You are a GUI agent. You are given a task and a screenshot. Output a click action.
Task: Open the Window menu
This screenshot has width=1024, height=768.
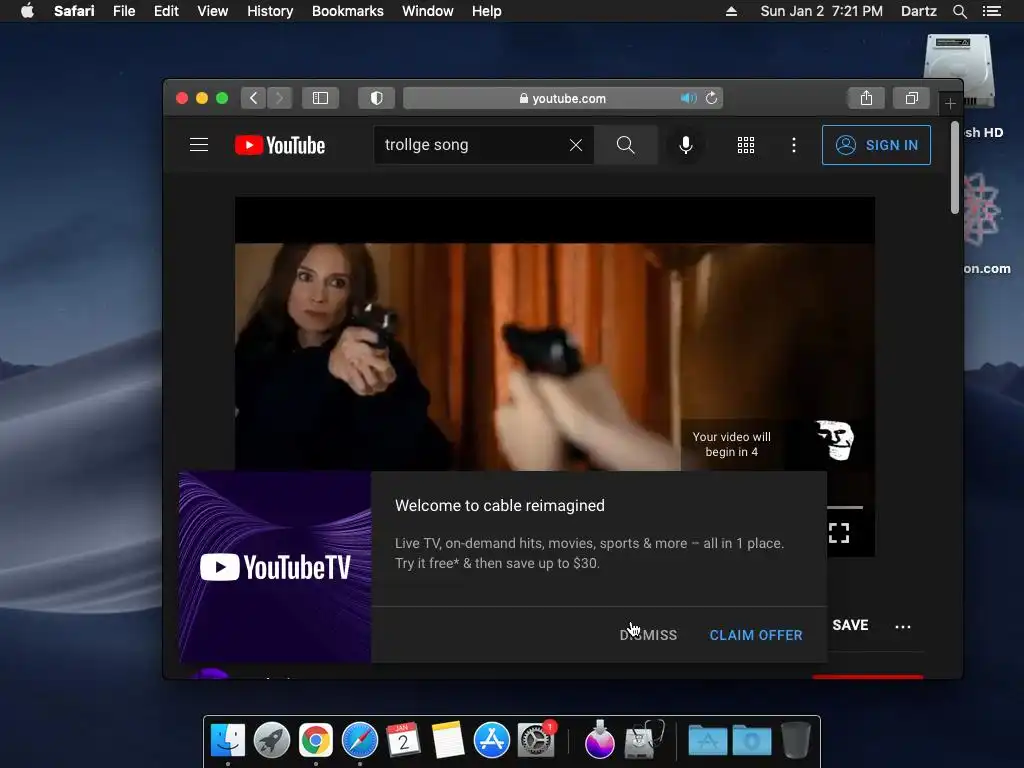428,11
